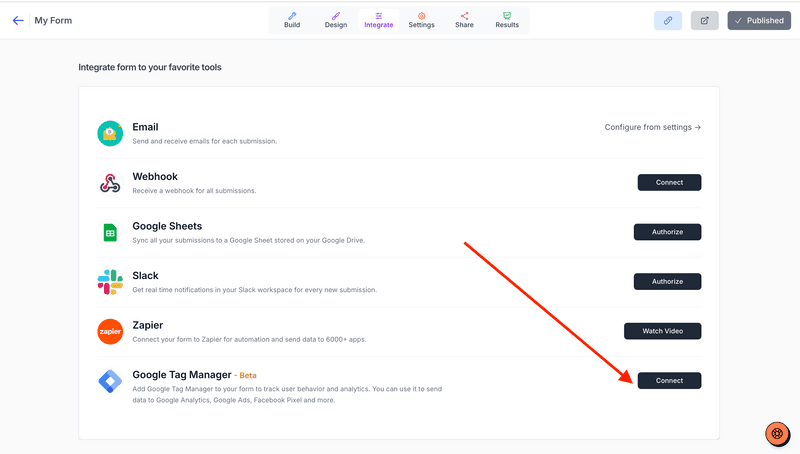Click 'Add Google Tag Manager to your form' description
Viewport: 800px width, 454px height.
287,394
